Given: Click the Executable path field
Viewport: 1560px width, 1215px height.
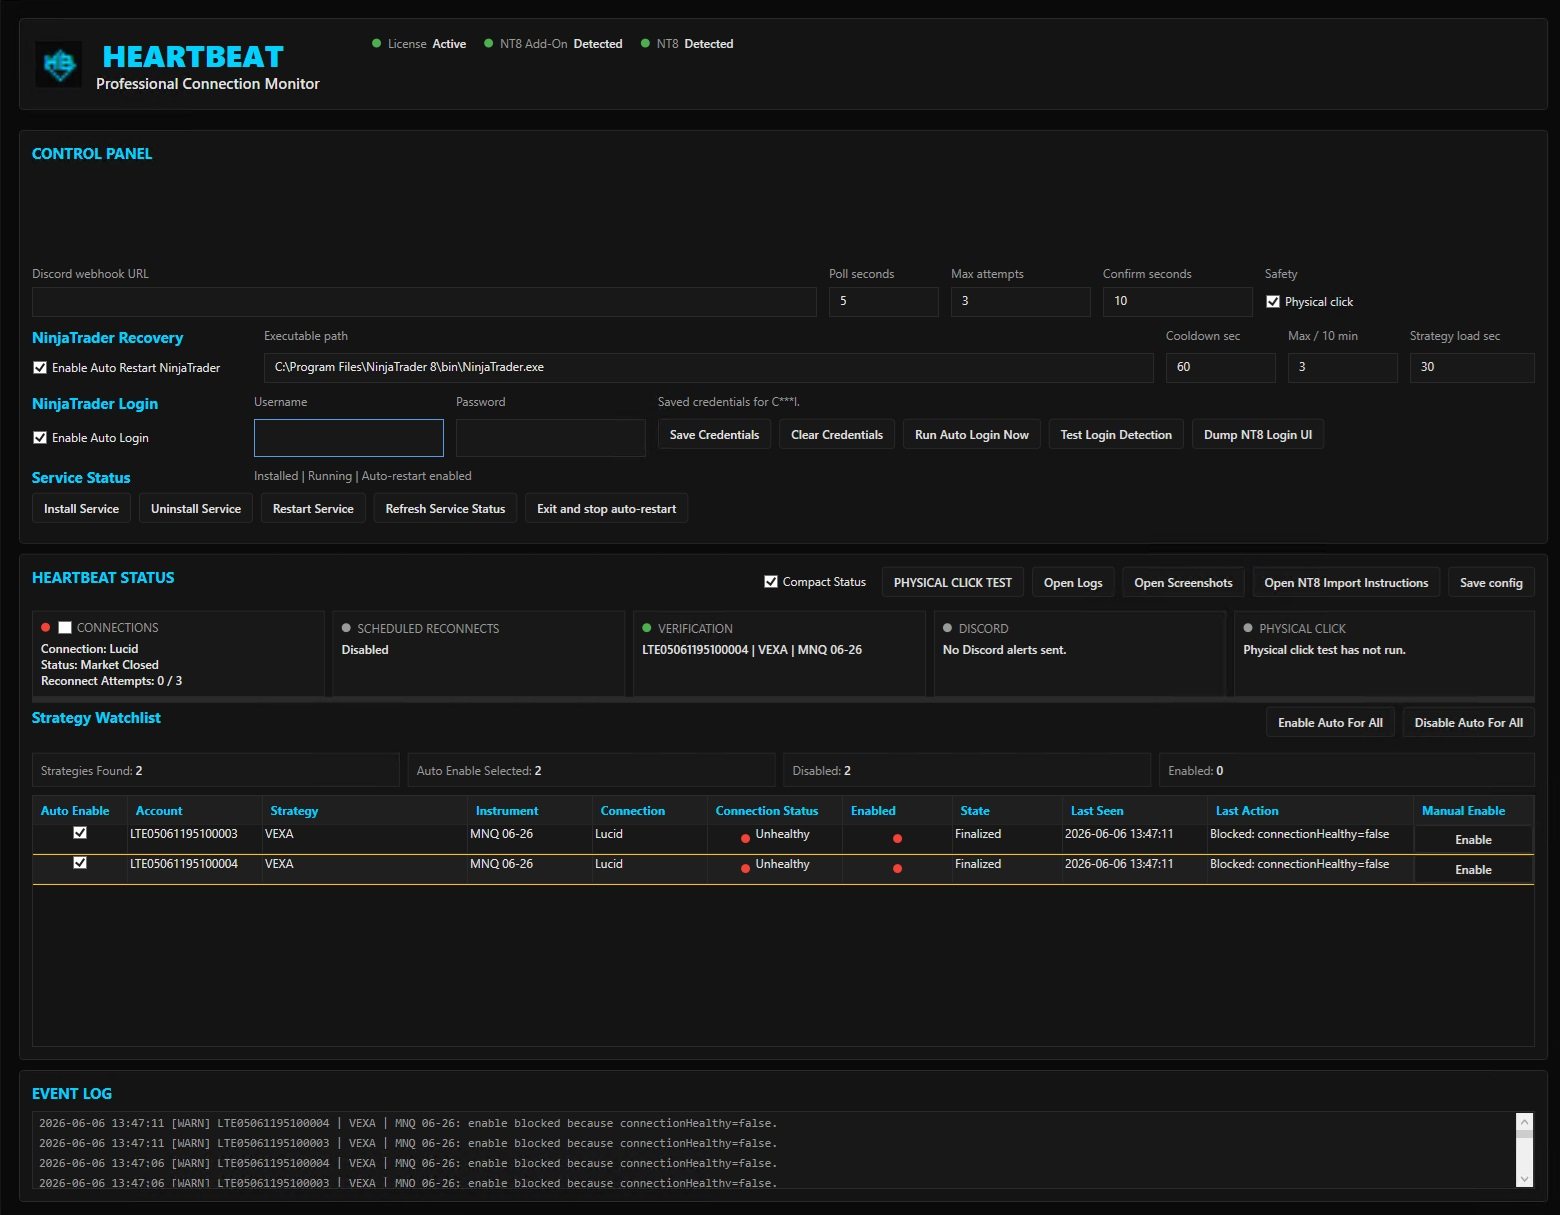Looking at the screenshot, I should coord(708,368).
